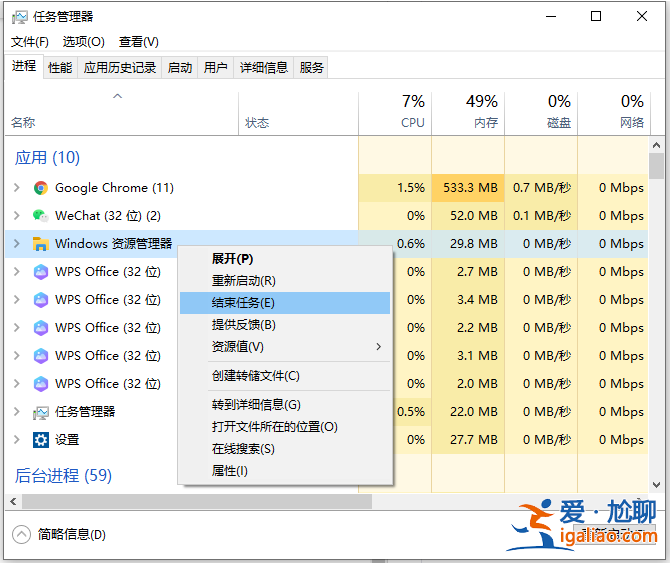Click the 应用 (10) group heading
Image resolution: width=670 pixels, height=563 pixels.
click(x=47, y=158)
